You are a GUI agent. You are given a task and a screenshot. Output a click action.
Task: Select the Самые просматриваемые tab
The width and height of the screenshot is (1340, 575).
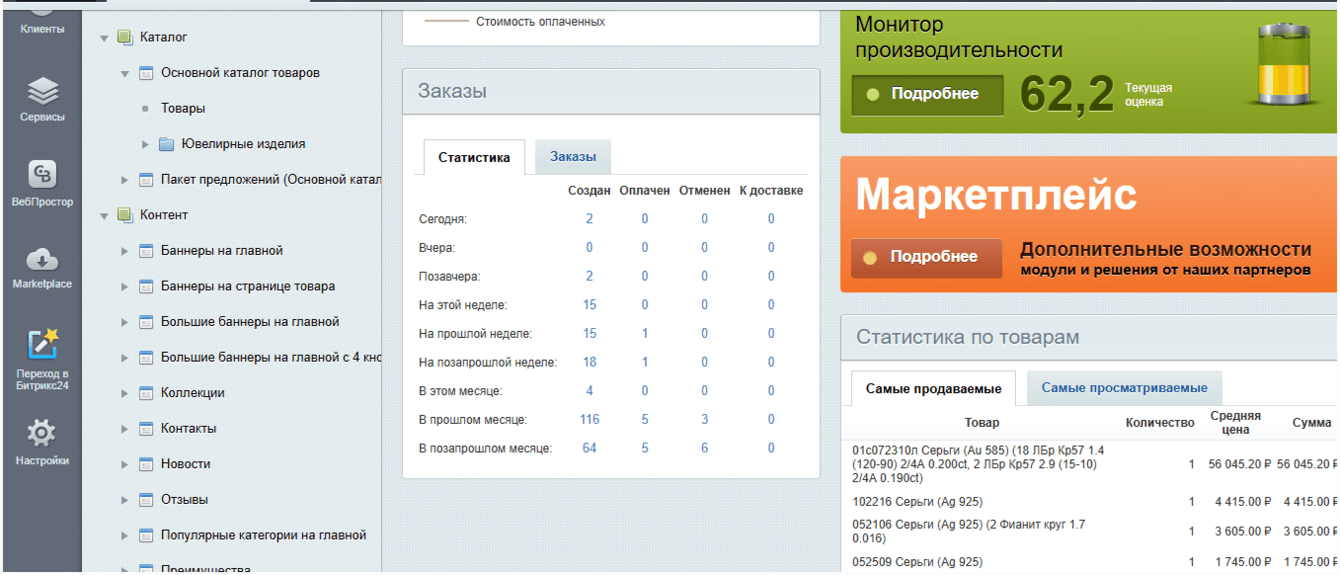click(1124, 388)
